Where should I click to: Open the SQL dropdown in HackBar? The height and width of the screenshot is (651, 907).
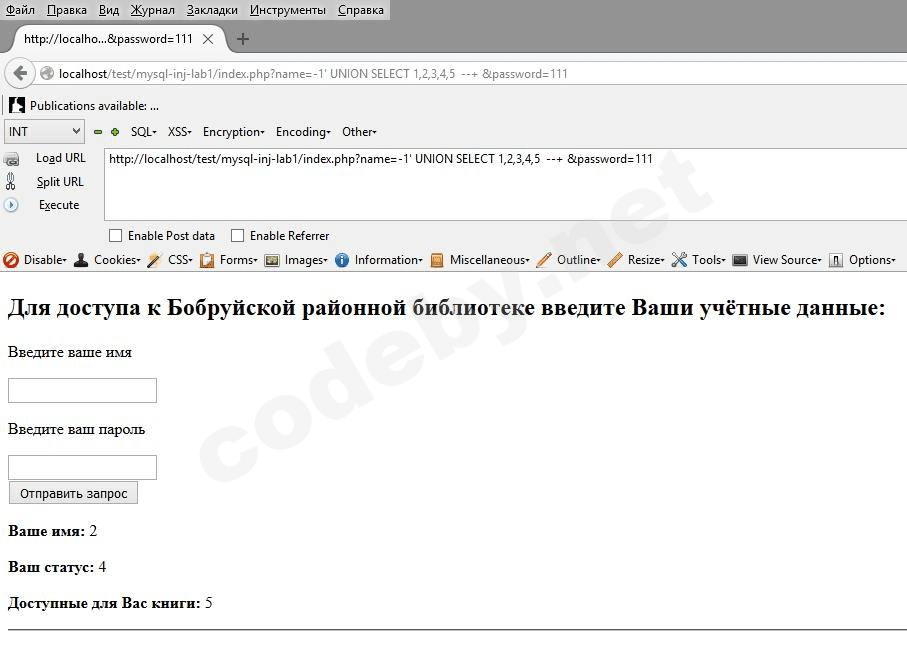pos(143,132)
